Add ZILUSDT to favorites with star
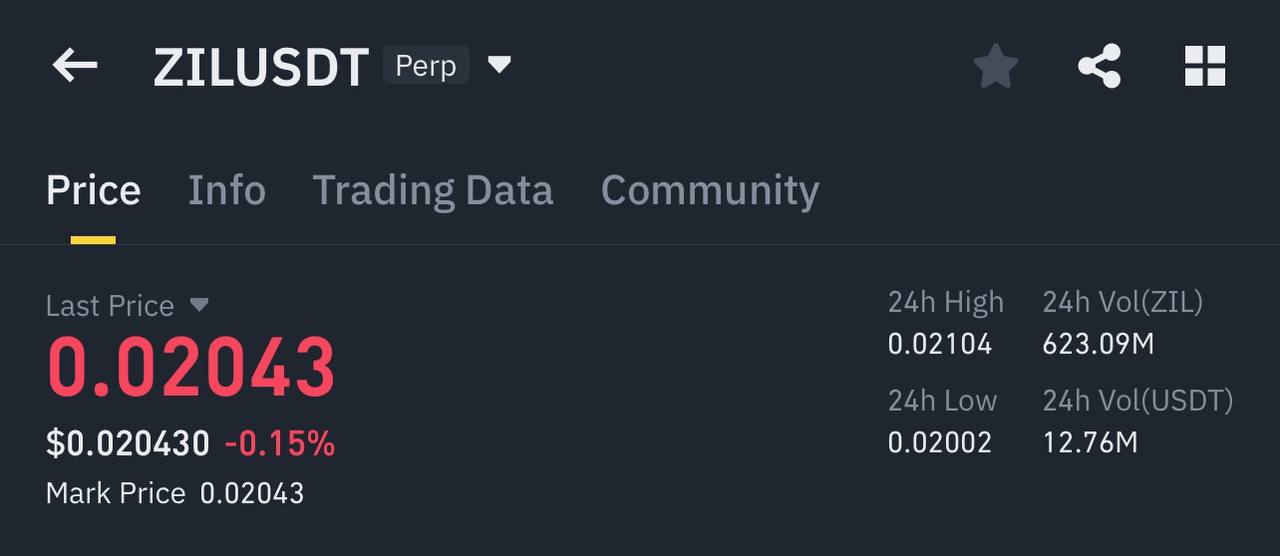The image size is (1280, 556). (995, 67)
